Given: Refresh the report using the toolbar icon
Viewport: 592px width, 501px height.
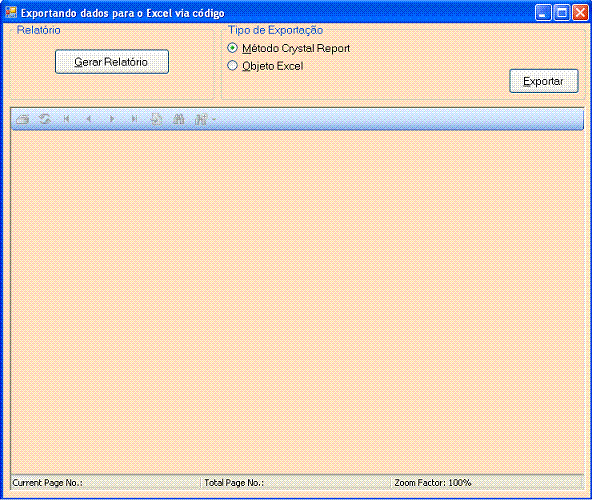Looking at the screenshot, I should (45, 119).
